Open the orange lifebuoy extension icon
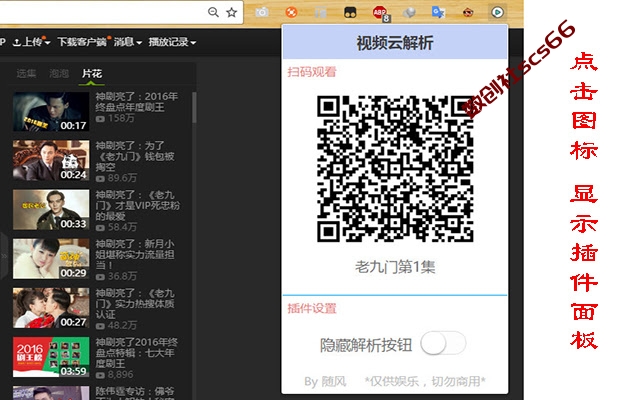 [291, 13]
